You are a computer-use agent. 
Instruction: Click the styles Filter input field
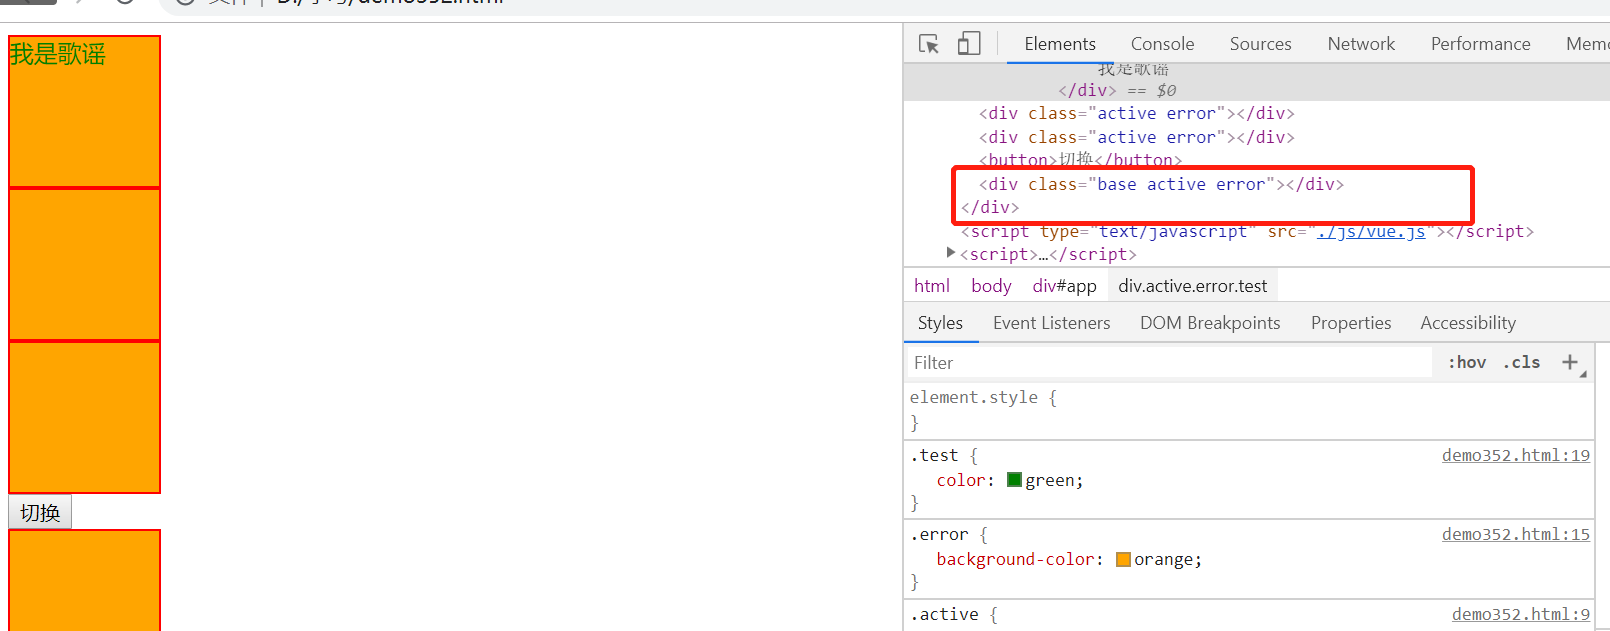click(x=1170, y=363)
